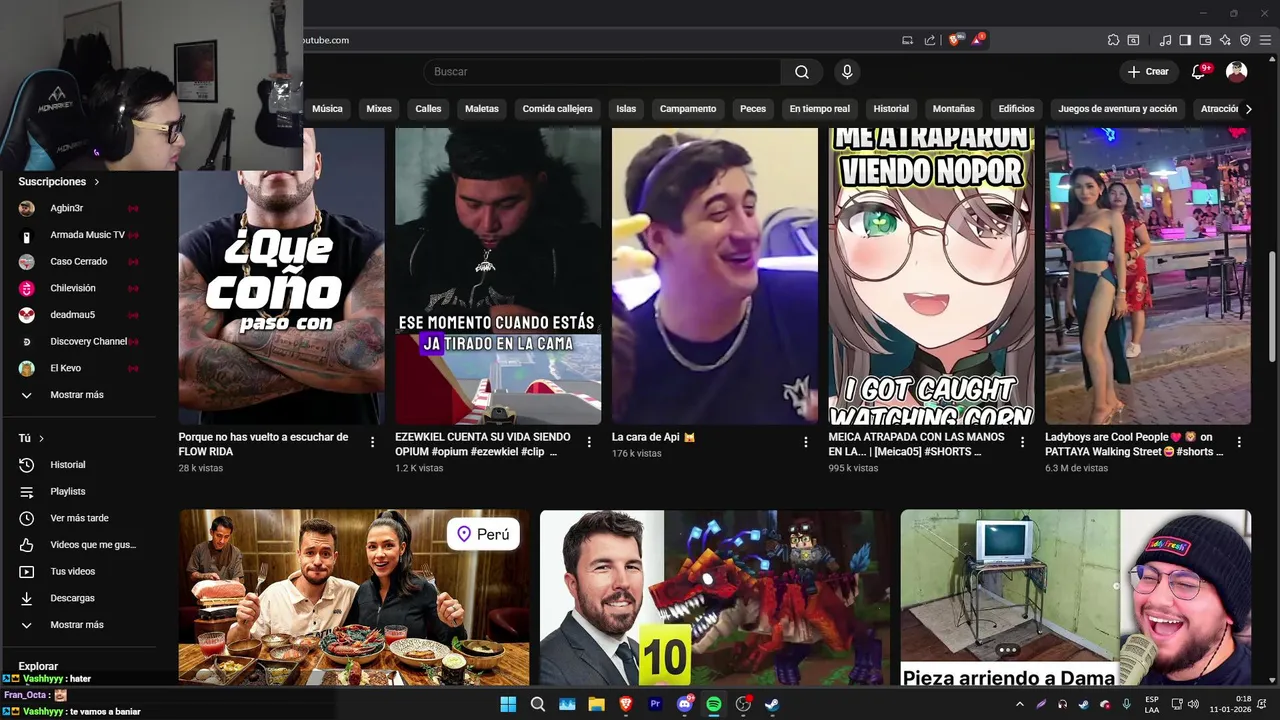Open Brave Shields lion icon in address bar
The image size is (1280, 720).
click(953, 40)
